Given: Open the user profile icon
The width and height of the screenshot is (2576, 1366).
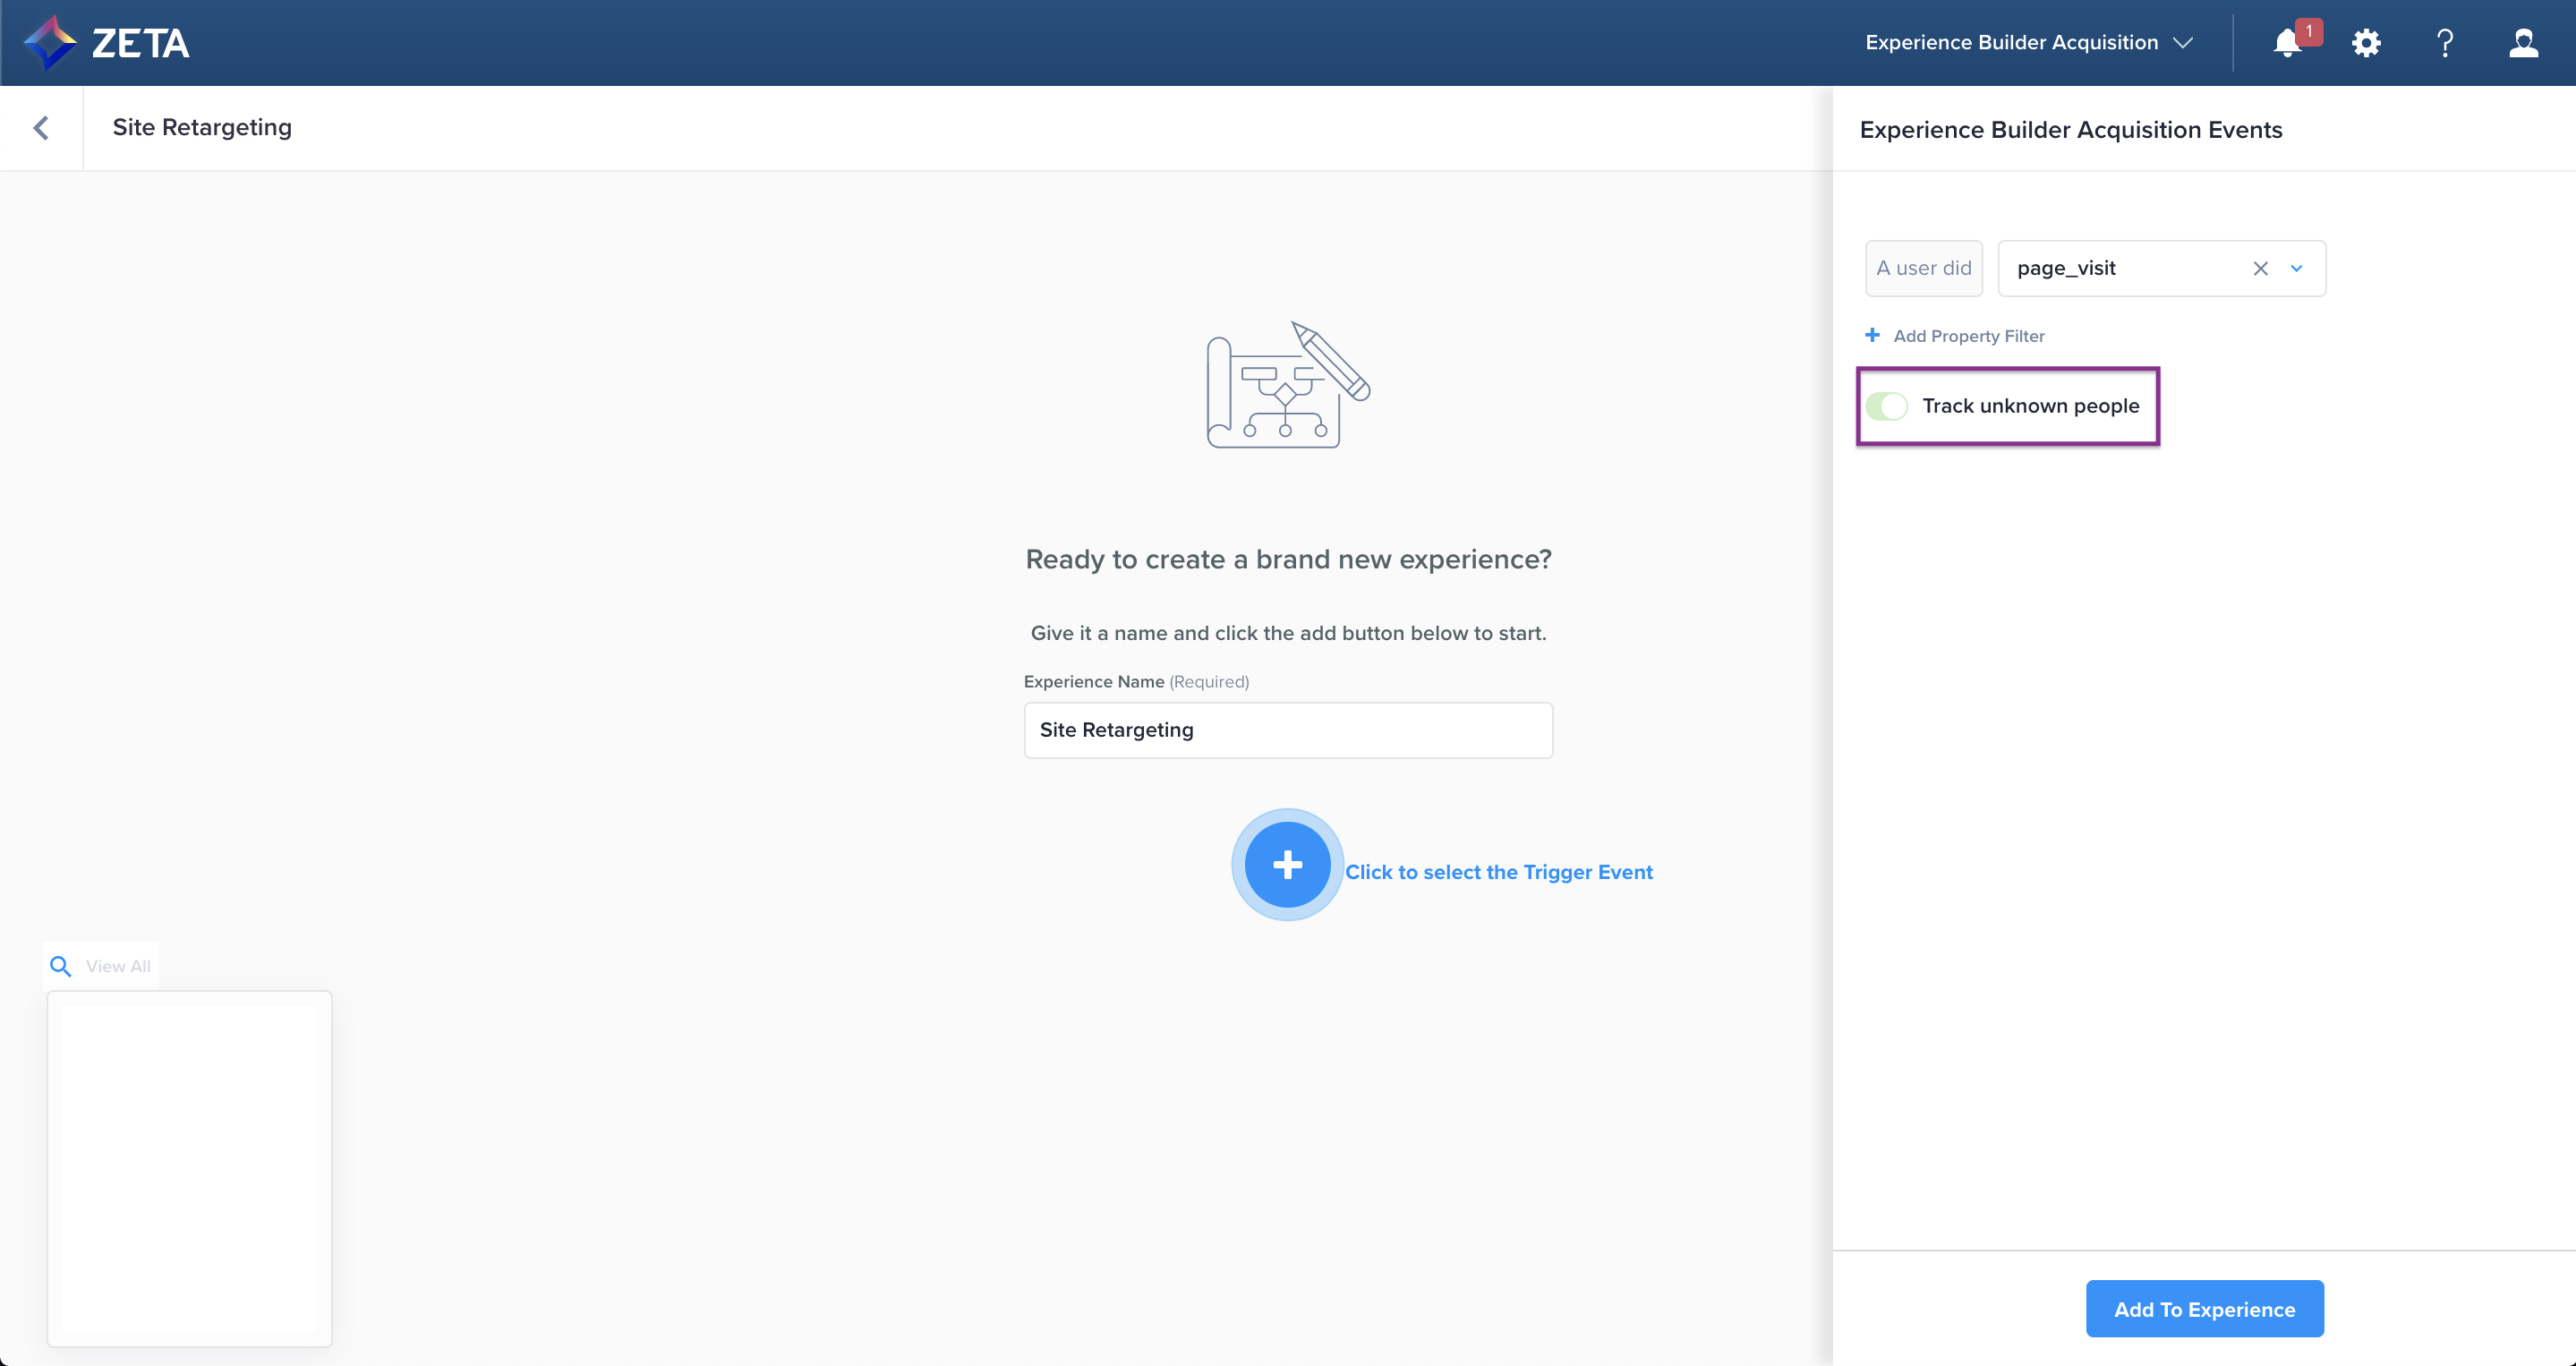Looking at the screenshot, I should pos(2523,43).
